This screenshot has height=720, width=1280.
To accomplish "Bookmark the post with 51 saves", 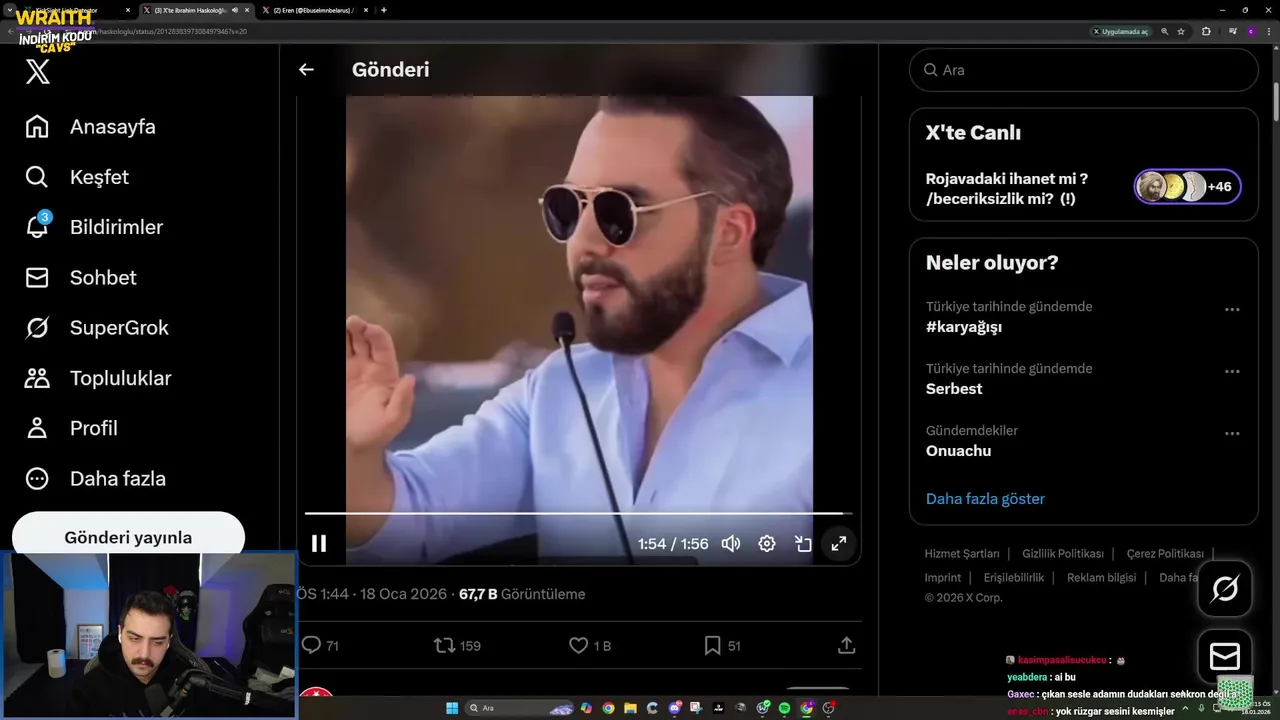I will 721,646.
